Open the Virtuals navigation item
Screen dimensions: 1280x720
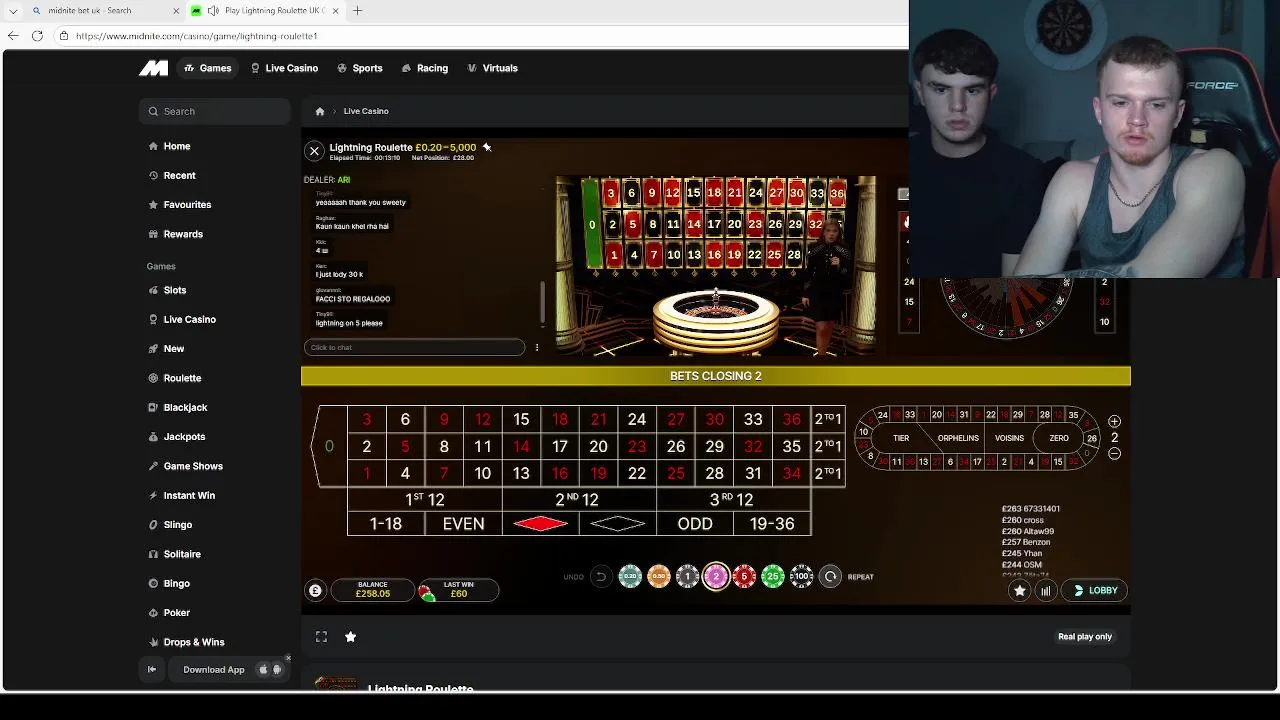[x=492, y=68]
